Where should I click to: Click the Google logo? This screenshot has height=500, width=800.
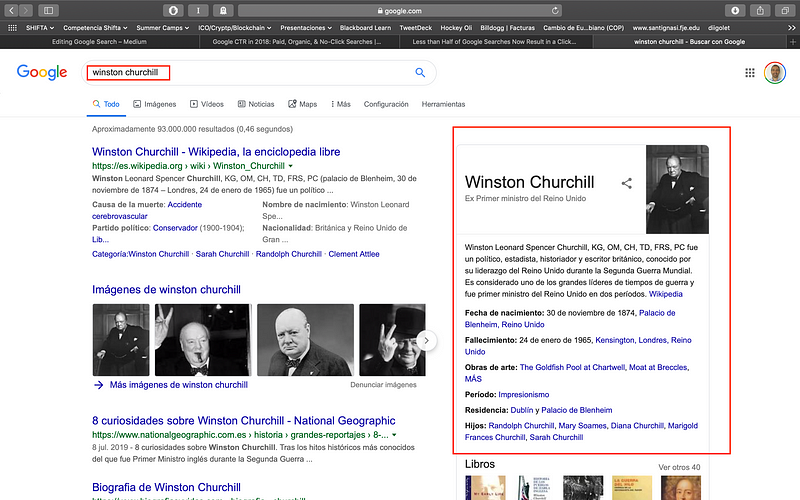[42, 72]
